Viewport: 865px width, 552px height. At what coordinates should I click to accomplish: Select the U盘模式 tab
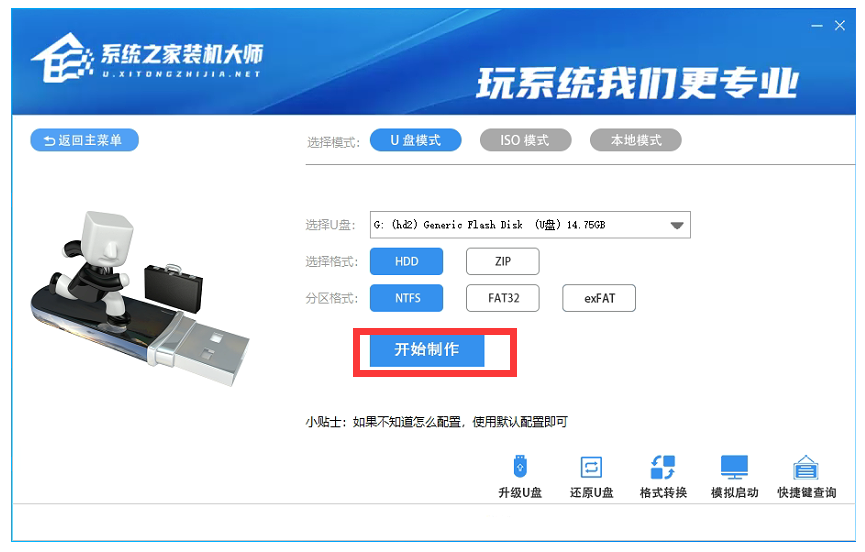click(x=415, y=140)
